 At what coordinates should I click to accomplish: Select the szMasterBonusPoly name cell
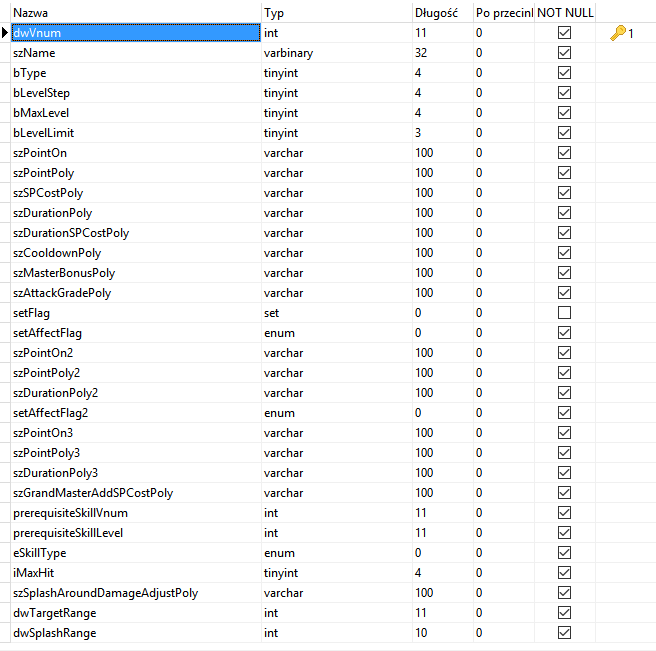pos(136,273)
